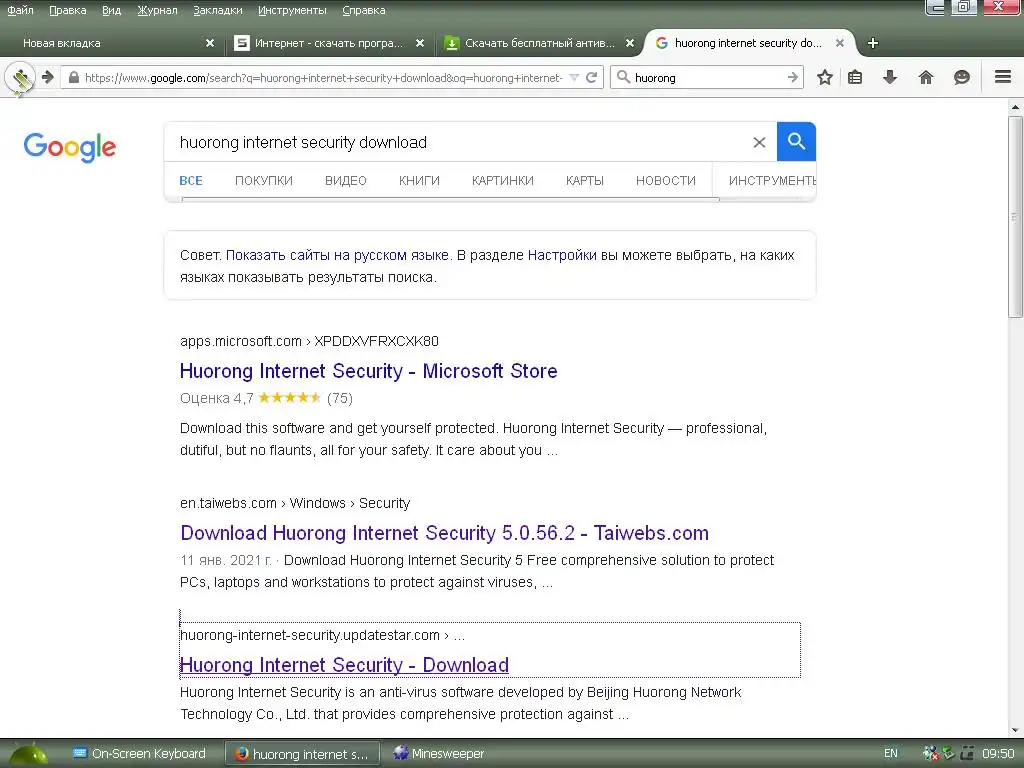The height and width of the screenshot is (768, 1024).
Task: Clear Google search box with X
Action: pyautogui.click(x=759, y=142)
